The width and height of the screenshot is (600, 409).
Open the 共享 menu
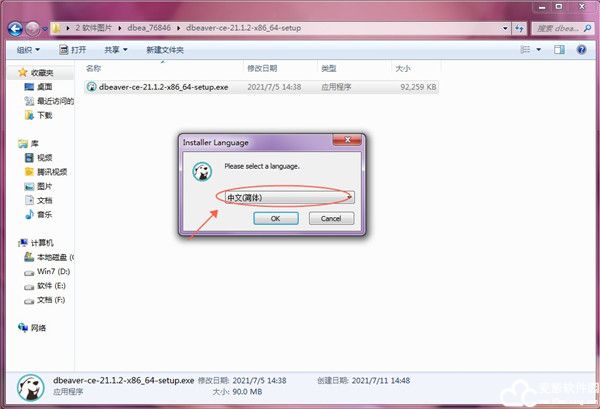point(116,50)
